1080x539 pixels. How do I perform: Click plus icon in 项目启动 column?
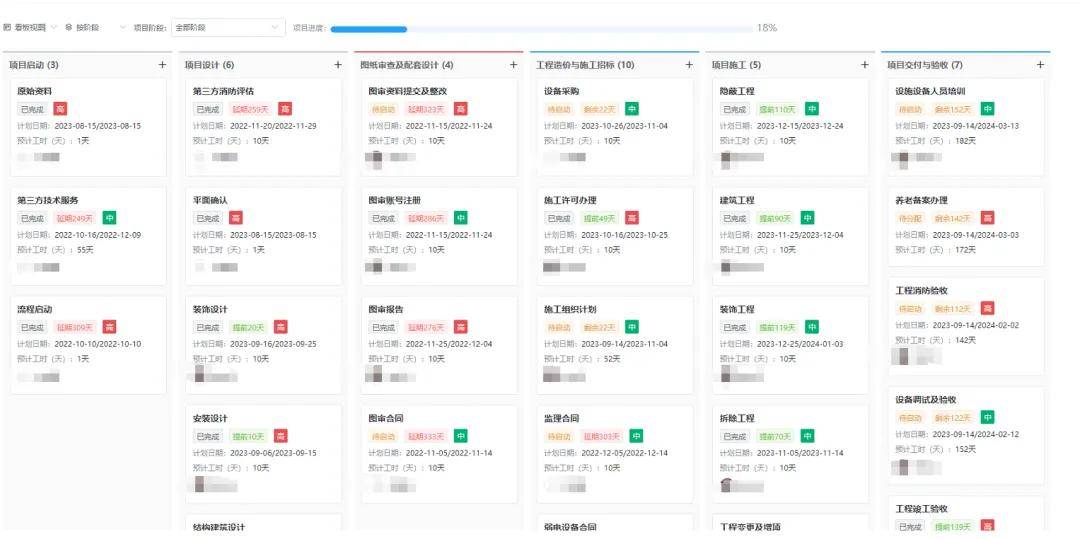coord(162,65)
